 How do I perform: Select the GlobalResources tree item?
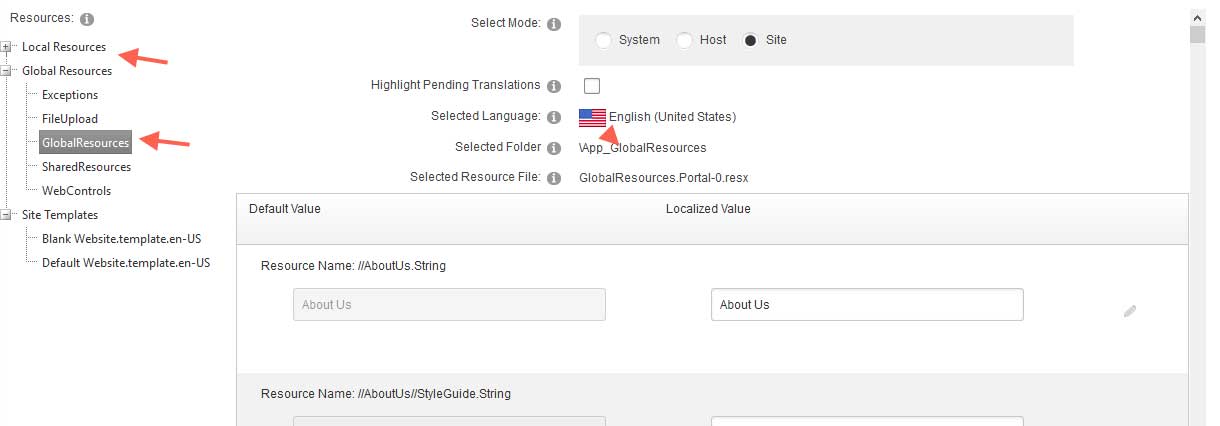85,143
